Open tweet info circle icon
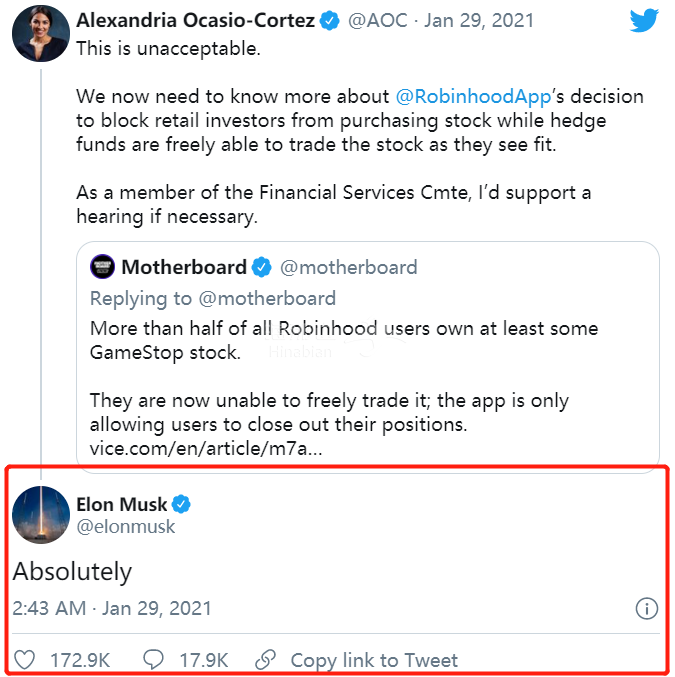This screenshot has height=677, width=675. (647, 608)
